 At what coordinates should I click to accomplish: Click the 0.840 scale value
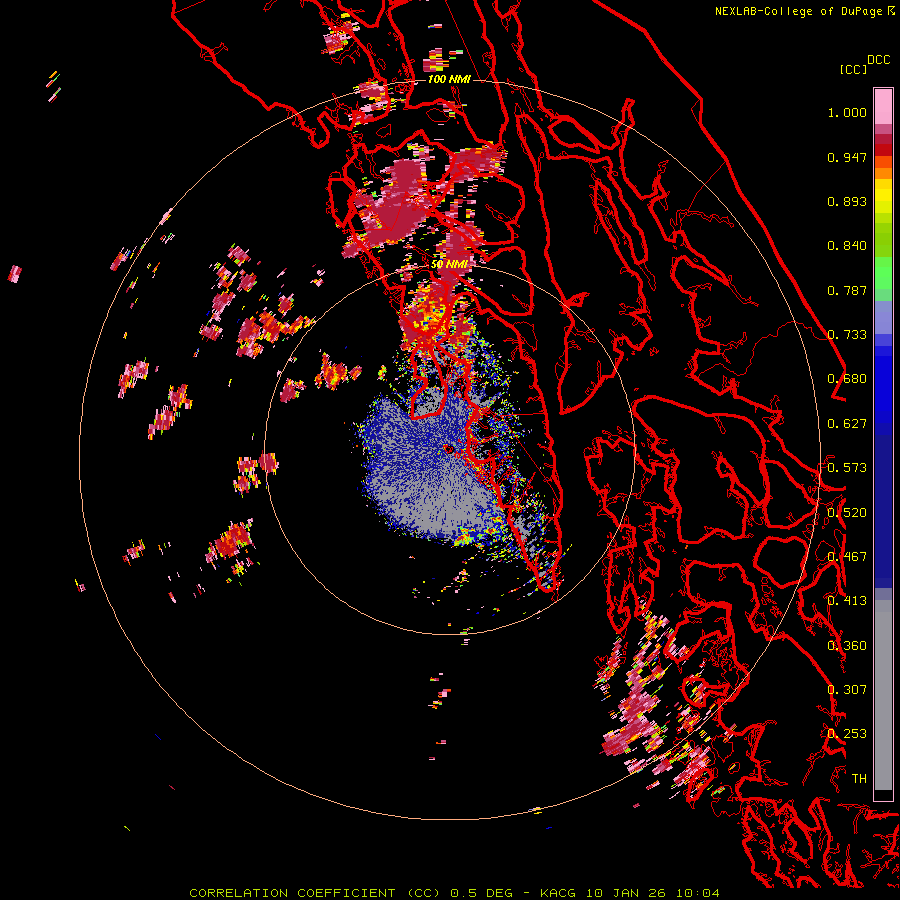847,246
